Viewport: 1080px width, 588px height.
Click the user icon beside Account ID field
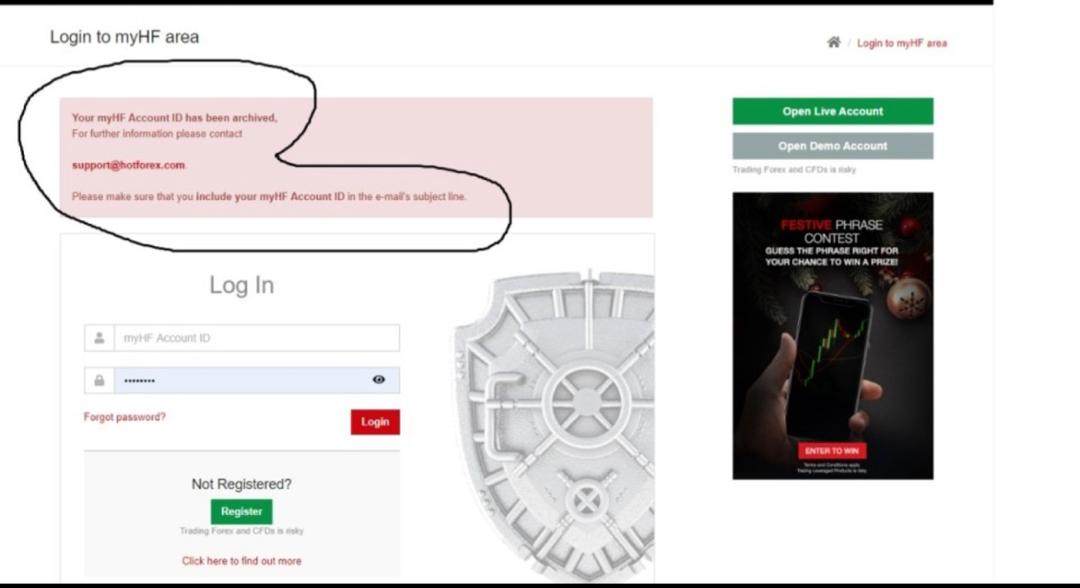pos(99,338)
